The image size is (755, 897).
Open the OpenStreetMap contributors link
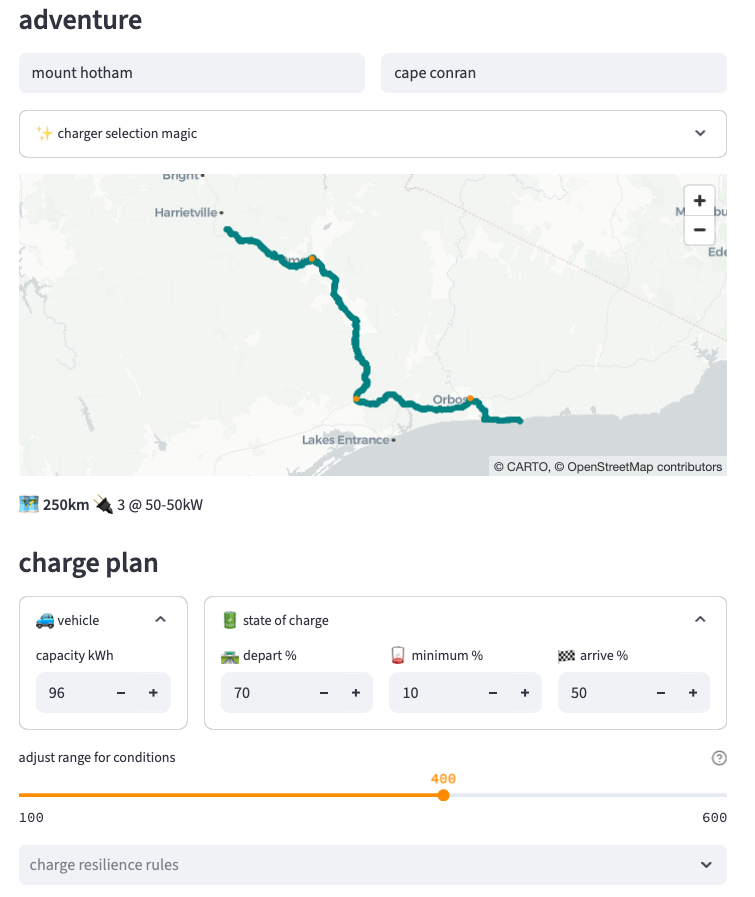click(x=644, y=467)
